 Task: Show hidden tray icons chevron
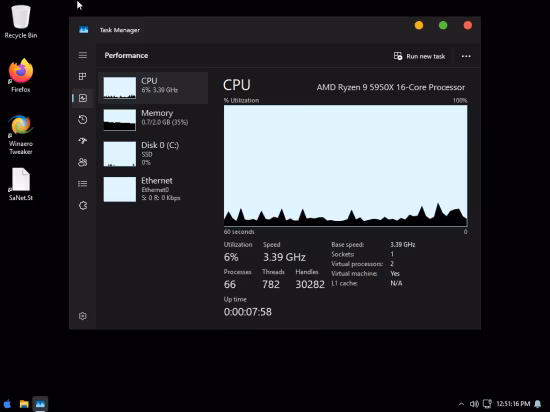point(461,404)
